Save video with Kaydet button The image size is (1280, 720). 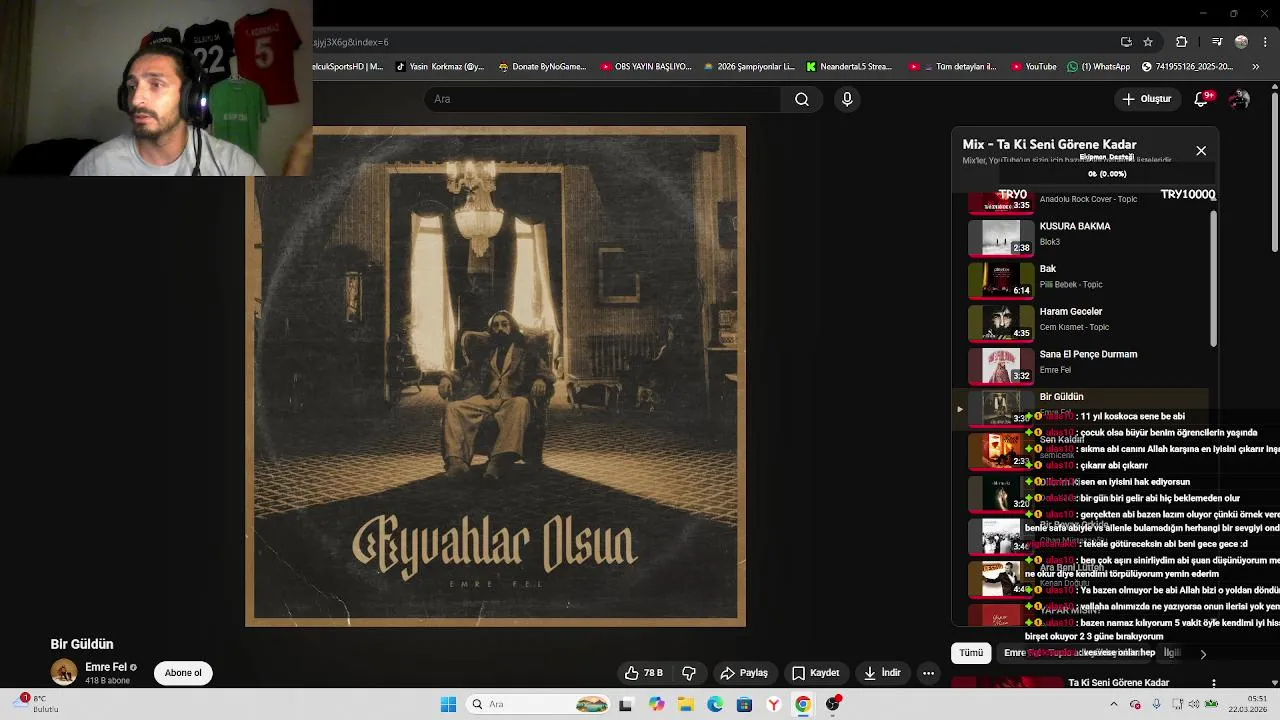[816, 673]
